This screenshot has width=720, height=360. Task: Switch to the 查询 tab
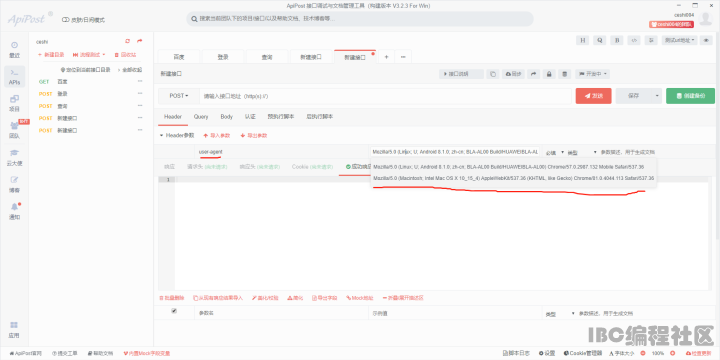[267, 57]
